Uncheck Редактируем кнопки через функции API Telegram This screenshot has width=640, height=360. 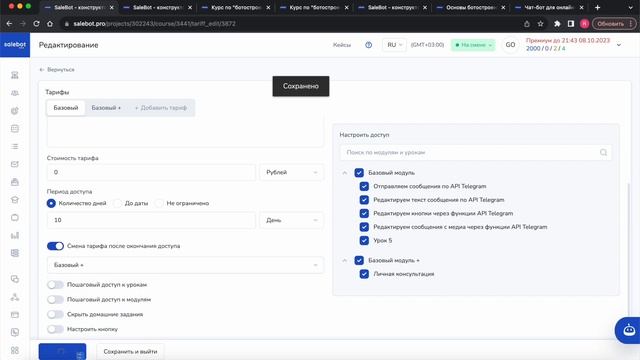point(364,213)
